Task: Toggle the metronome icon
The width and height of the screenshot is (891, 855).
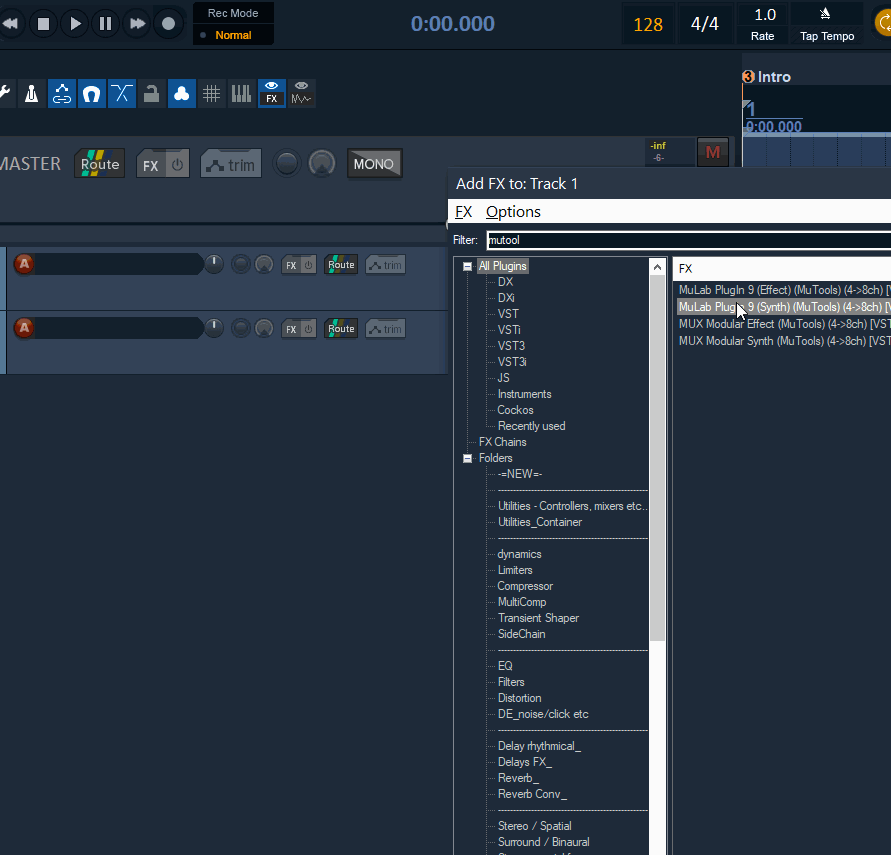Action: 32,94
